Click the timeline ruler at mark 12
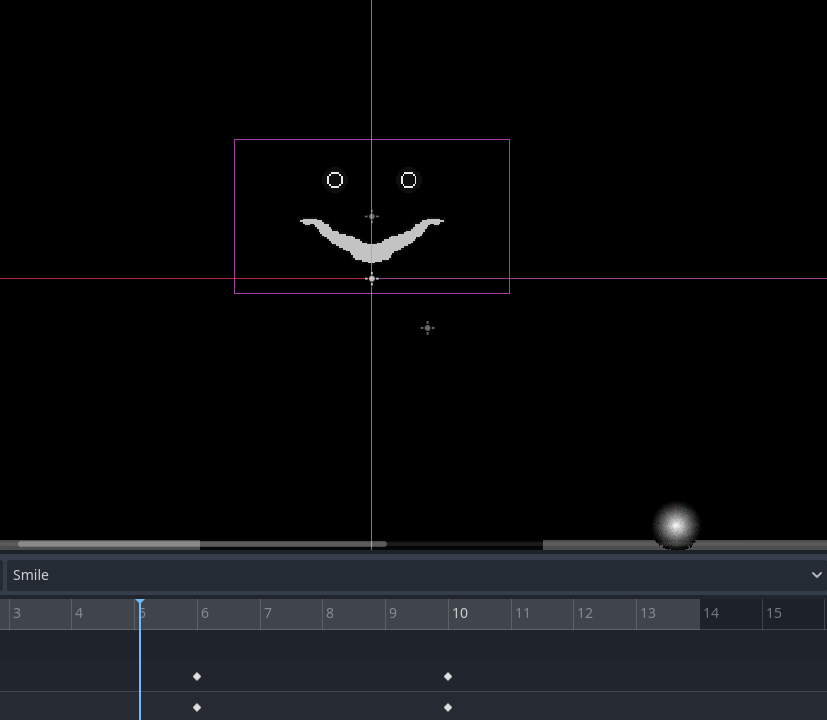 click(x=585, y=613)
